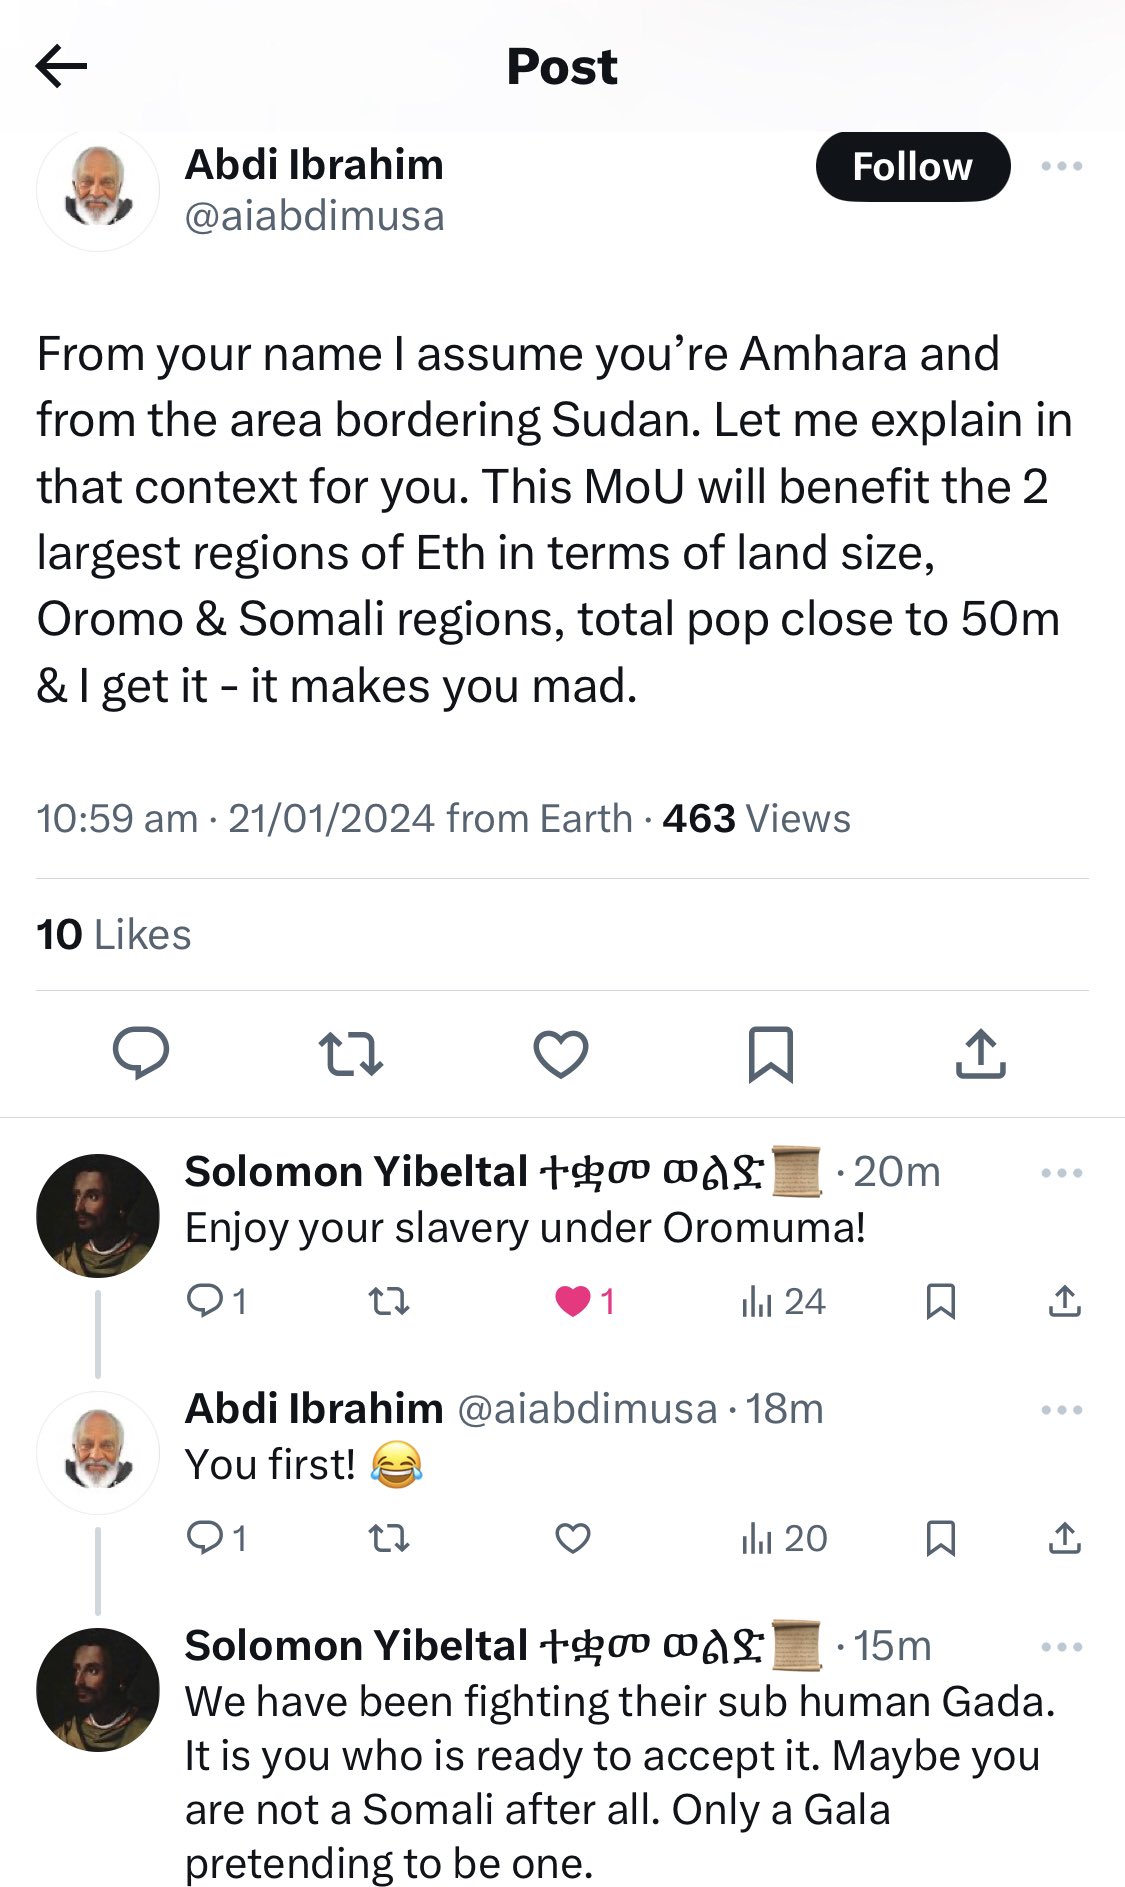The image size is (1125, 1887).
Task: Bookmark the main post
Action: [x=771, y=1054]
